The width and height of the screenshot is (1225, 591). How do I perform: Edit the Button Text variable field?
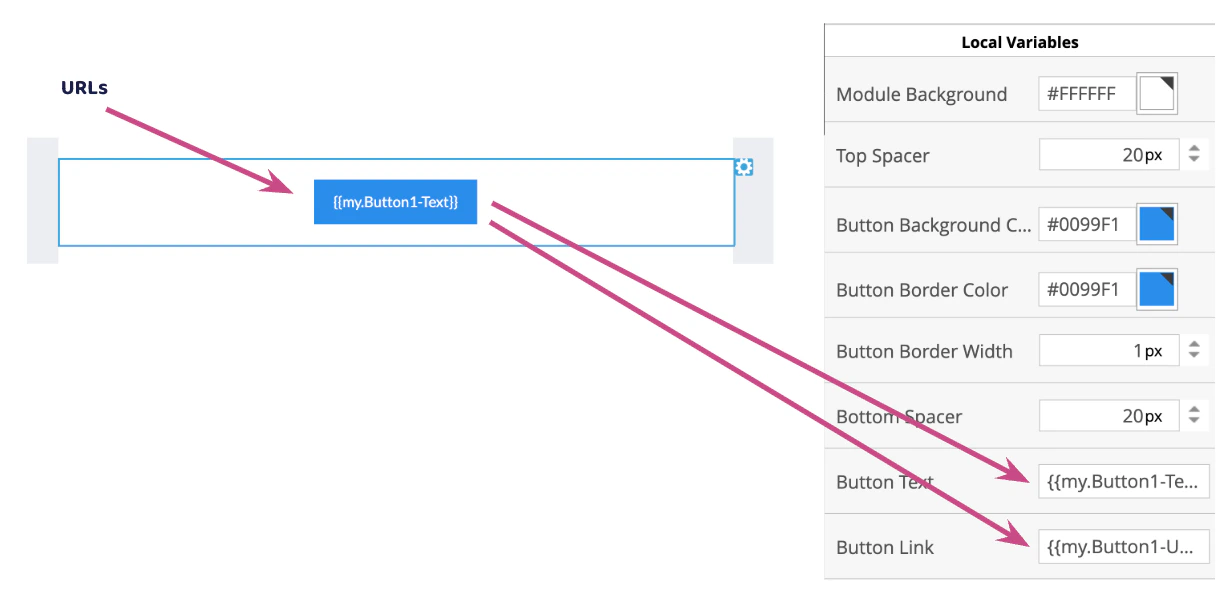1122,481
